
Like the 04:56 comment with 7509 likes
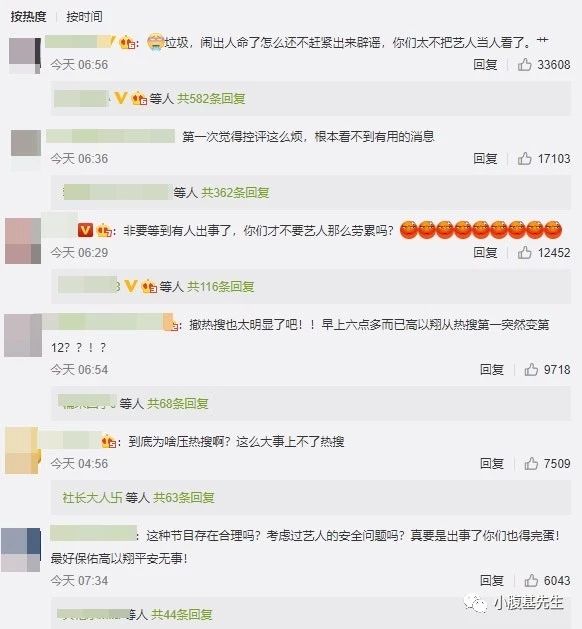tap(531, 464)
